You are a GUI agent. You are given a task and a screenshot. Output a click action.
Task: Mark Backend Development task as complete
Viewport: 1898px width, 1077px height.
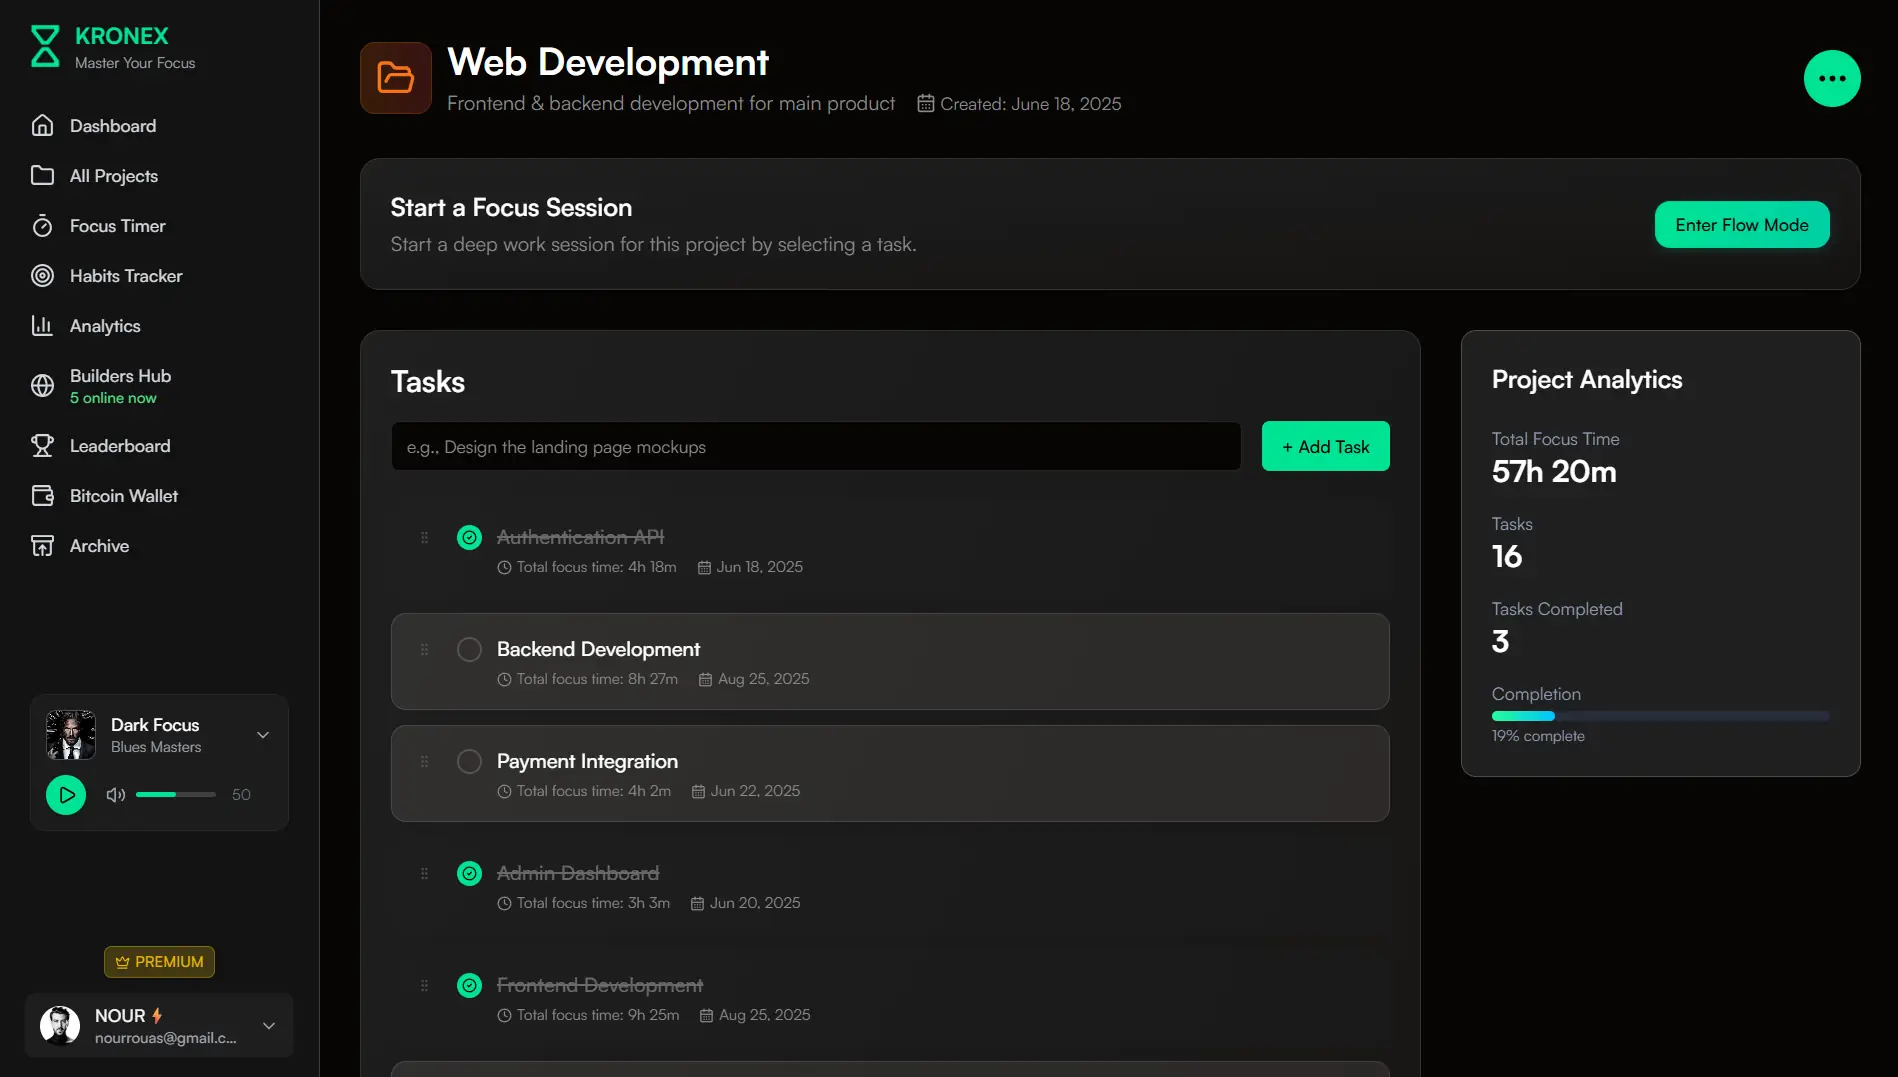point(468,649)
